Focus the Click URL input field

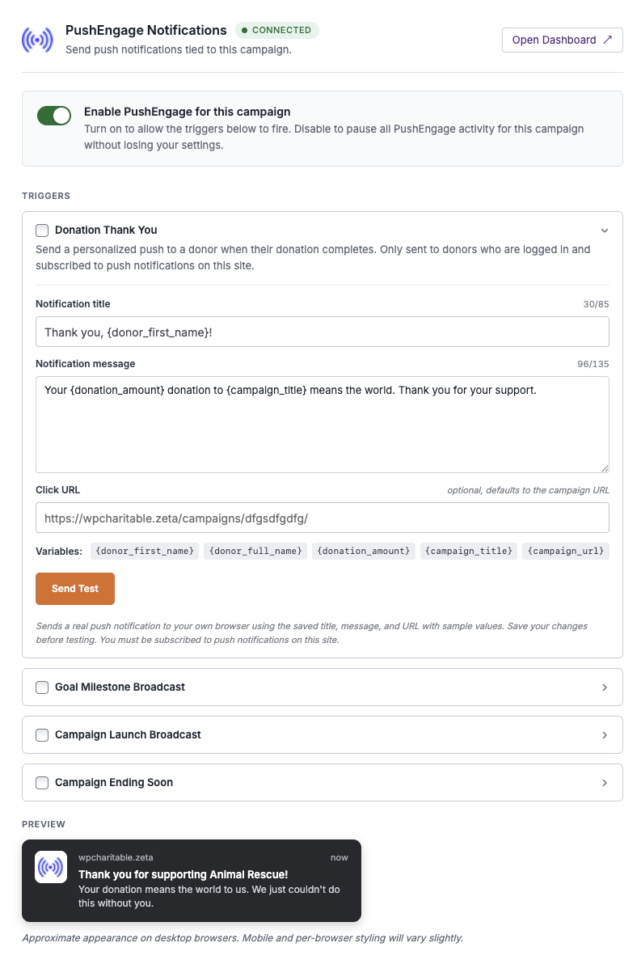click(x=322, y=518)
